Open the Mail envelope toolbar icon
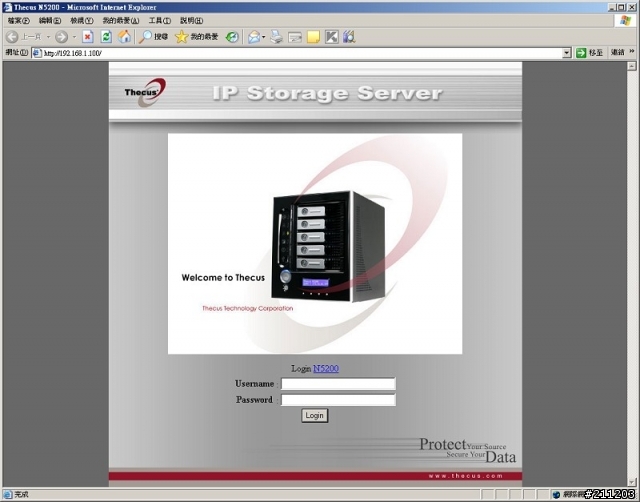The height and width of the screenshot is (502, 640). point(254,37)
